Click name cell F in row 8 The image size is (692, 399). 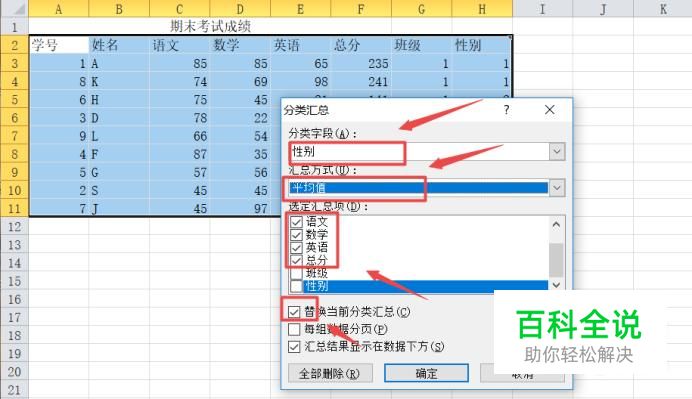119,154
